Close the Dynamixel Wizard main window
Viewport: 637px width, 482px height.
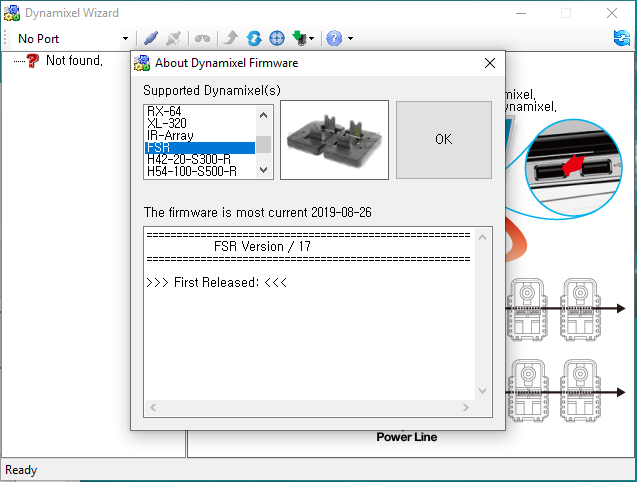point(612,13)
